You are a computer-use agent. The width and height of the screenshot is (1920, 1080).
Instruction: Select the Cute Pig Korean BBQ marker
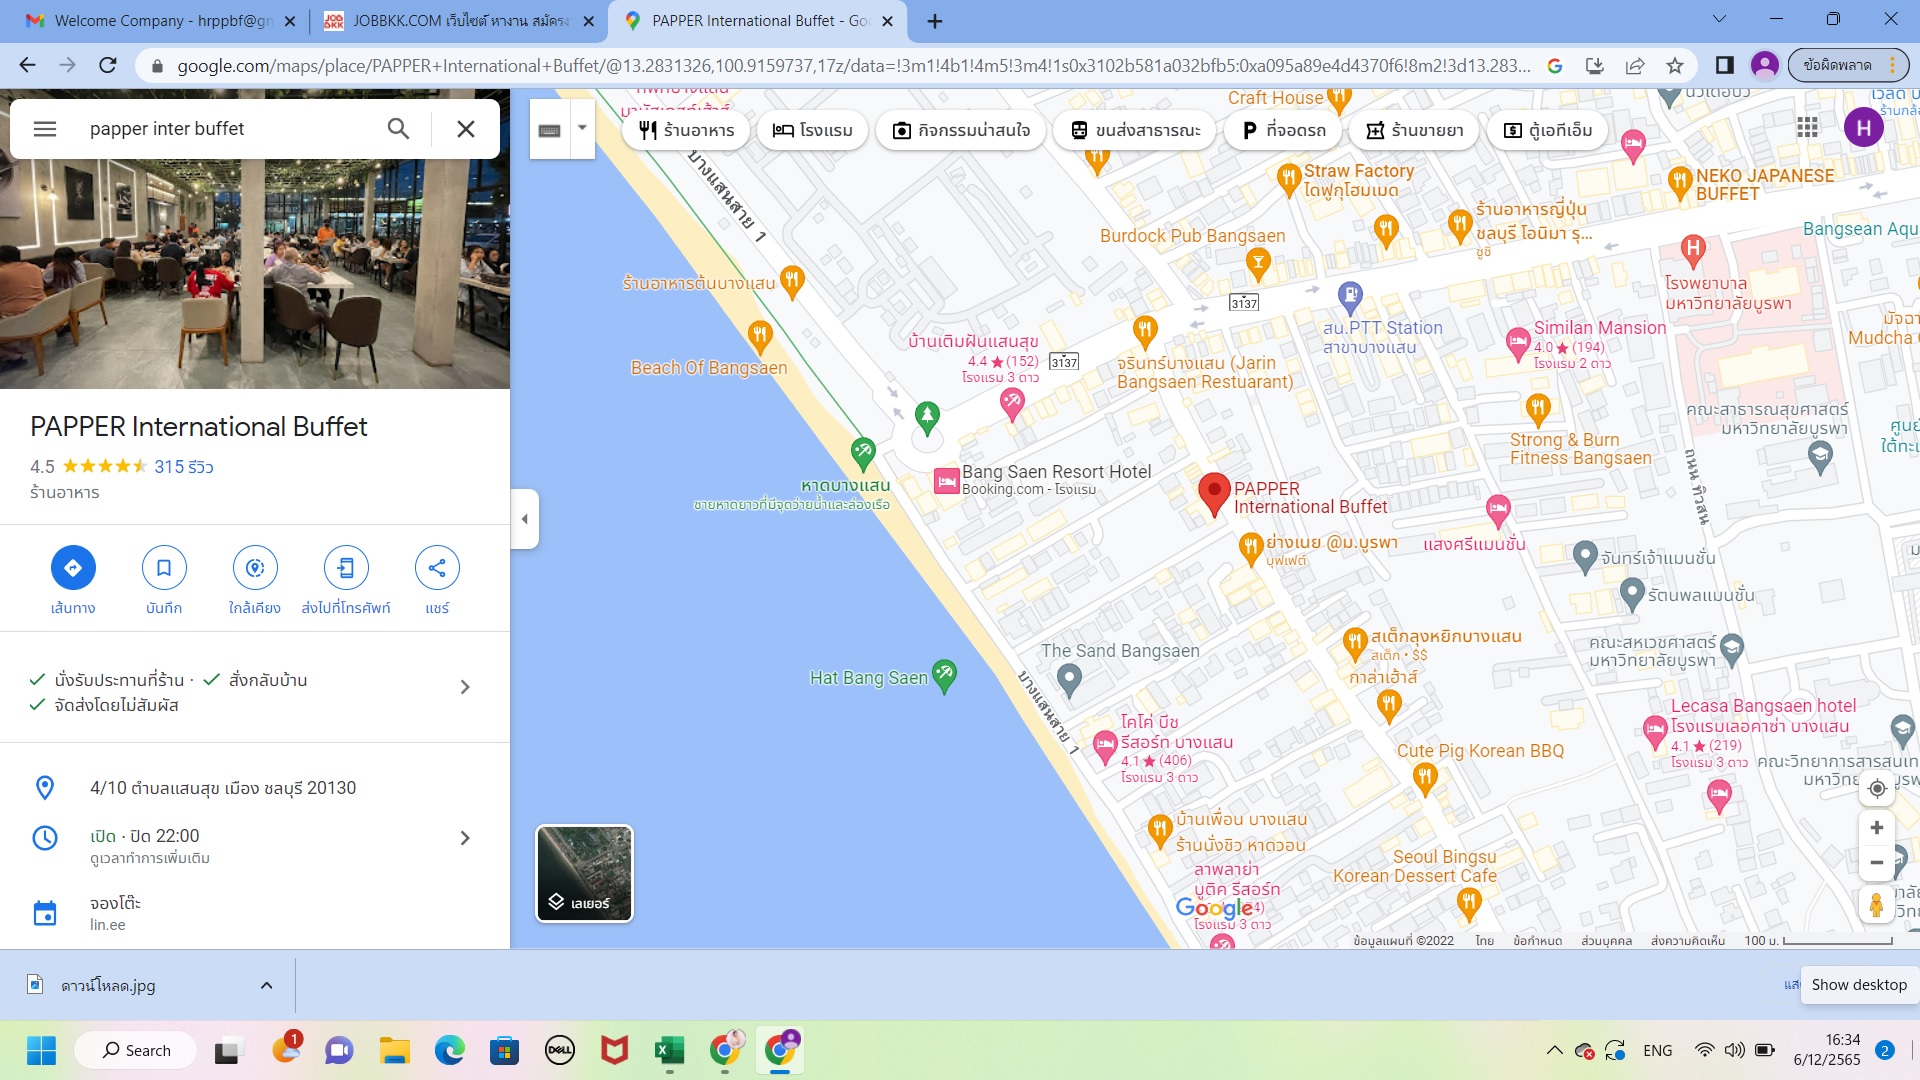pos(1426,778)
